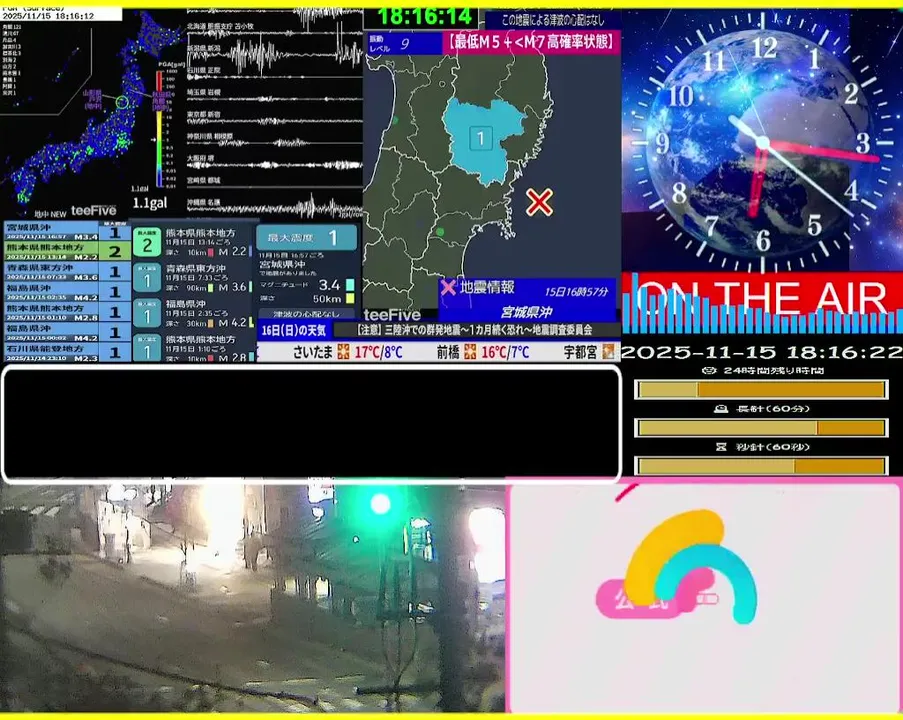Click the PGA 2025/11/15 18:16:12 timestamp
The height and width of the screenshot is (720, 903).
point(48,16)
